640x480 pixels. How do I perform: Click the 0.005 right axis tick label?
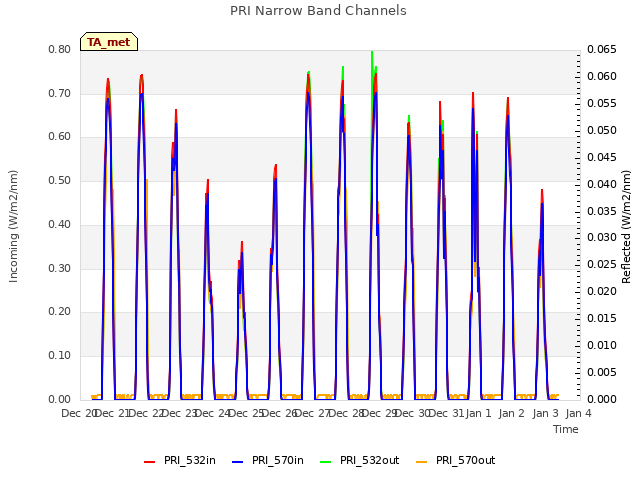602,372
